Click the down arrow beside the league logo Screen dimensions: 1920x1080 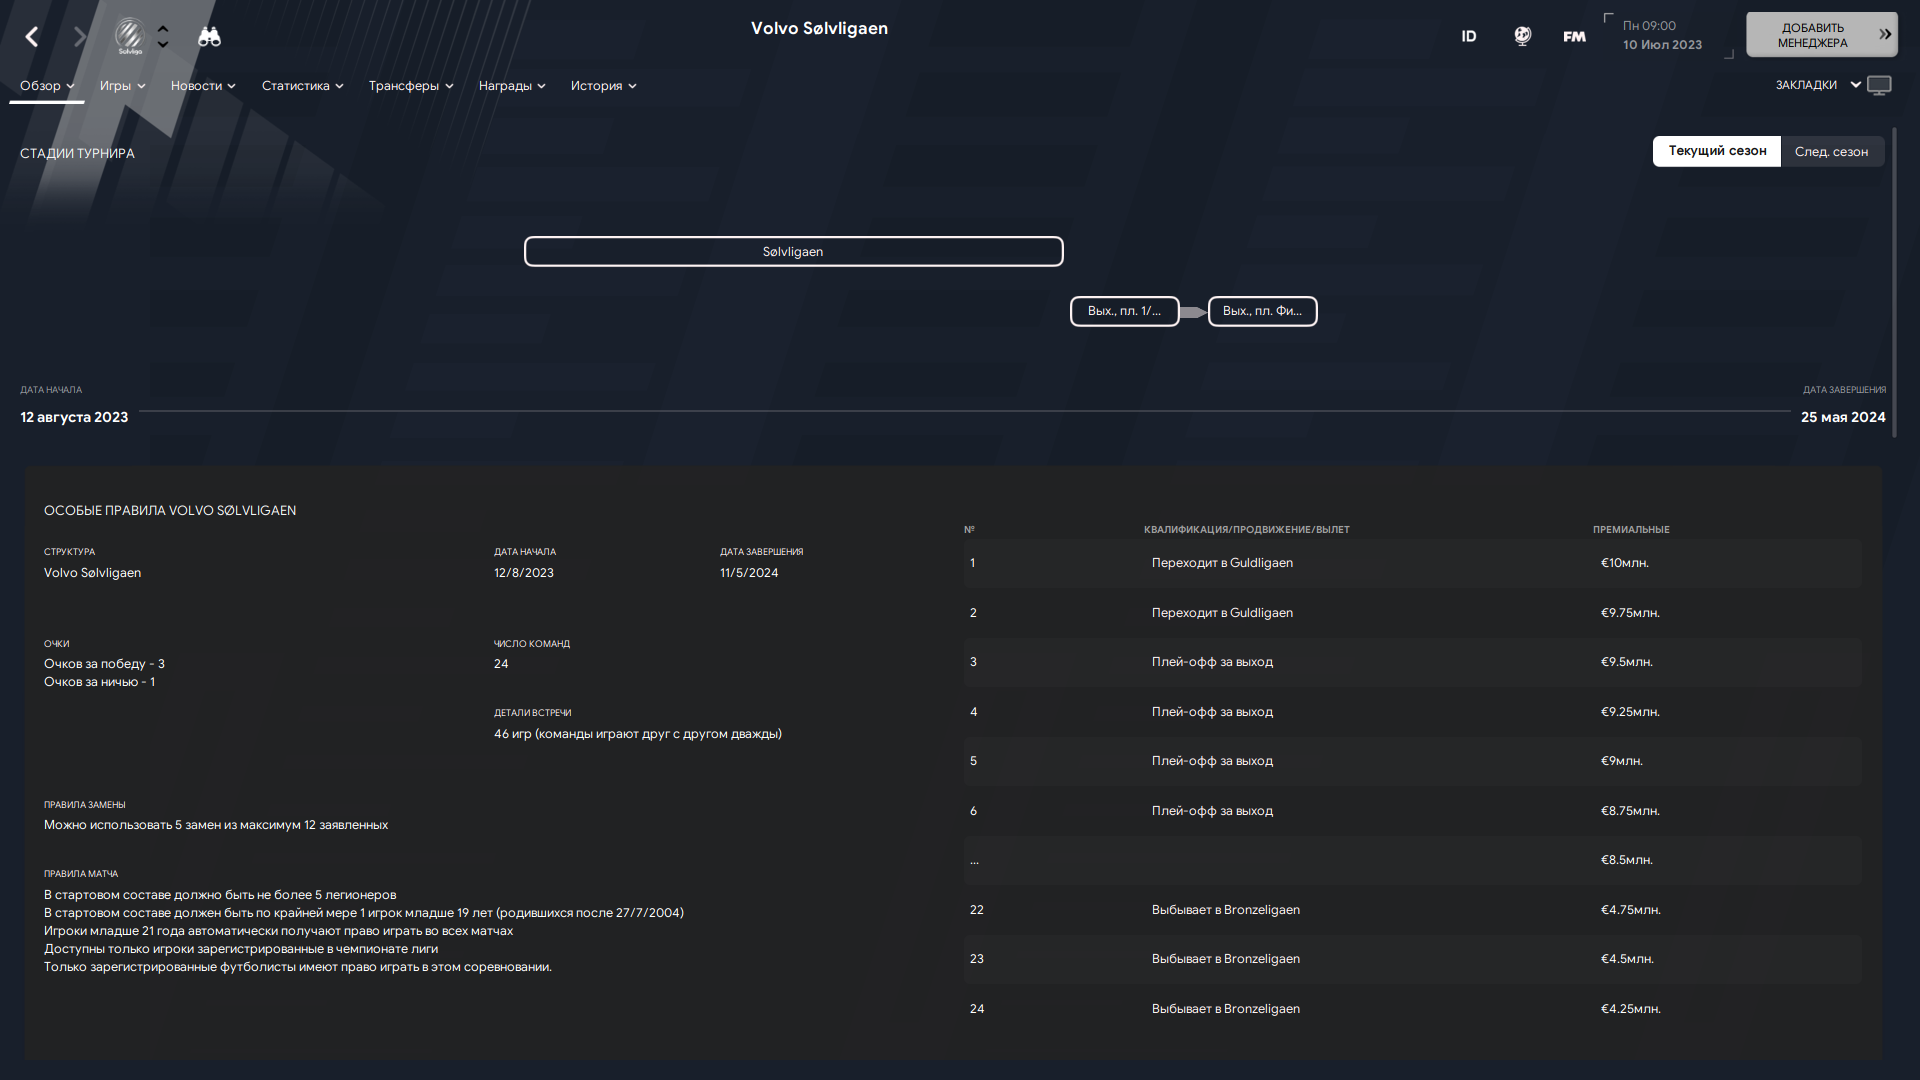(163, 45)
